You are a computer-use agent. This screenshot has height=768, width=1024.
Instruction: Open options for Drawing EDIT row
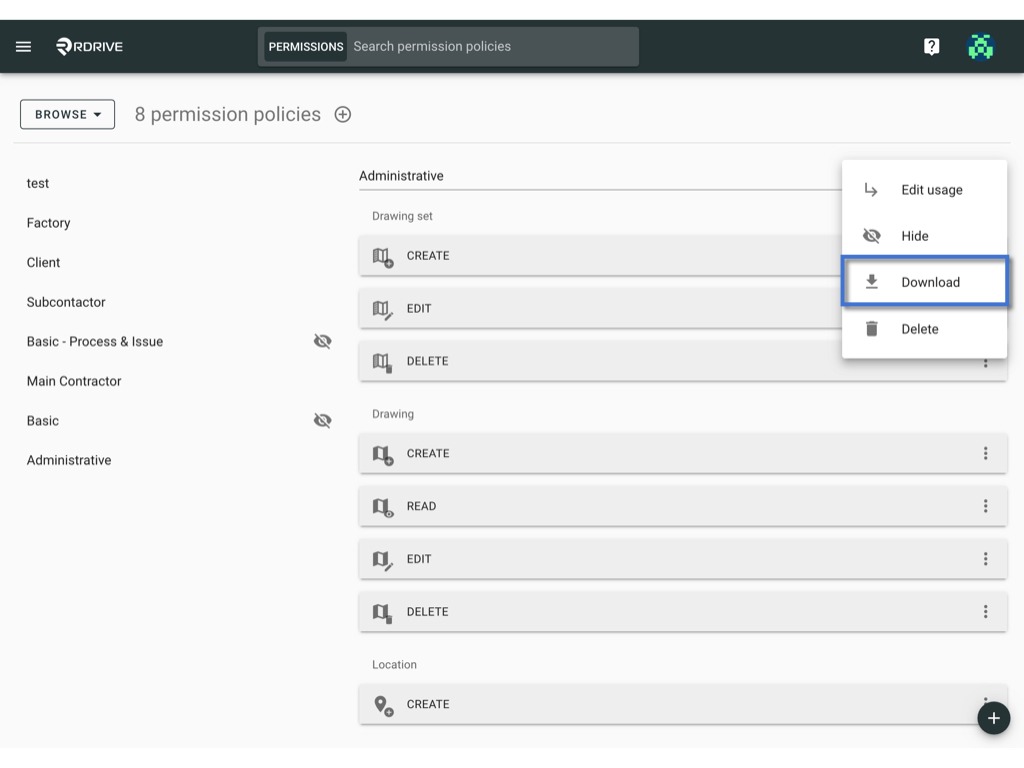985,559
